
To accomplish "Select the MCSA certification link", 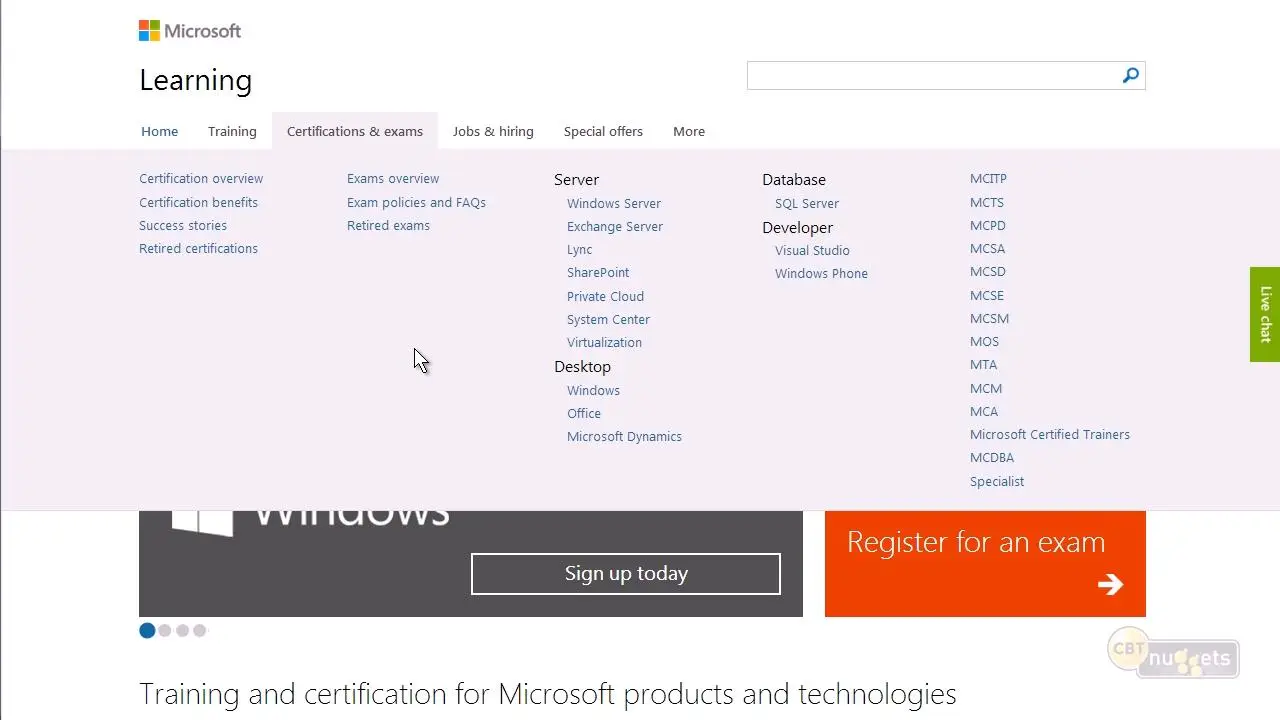I will 987,249.
